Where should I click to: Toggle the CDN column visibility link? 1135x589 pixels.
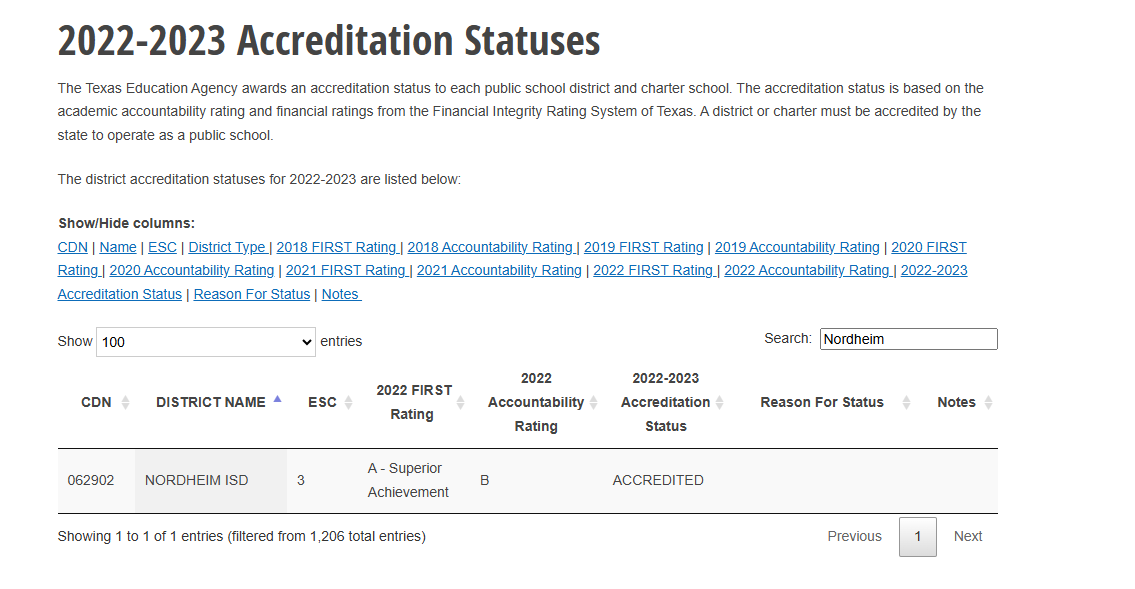[72, 247]
